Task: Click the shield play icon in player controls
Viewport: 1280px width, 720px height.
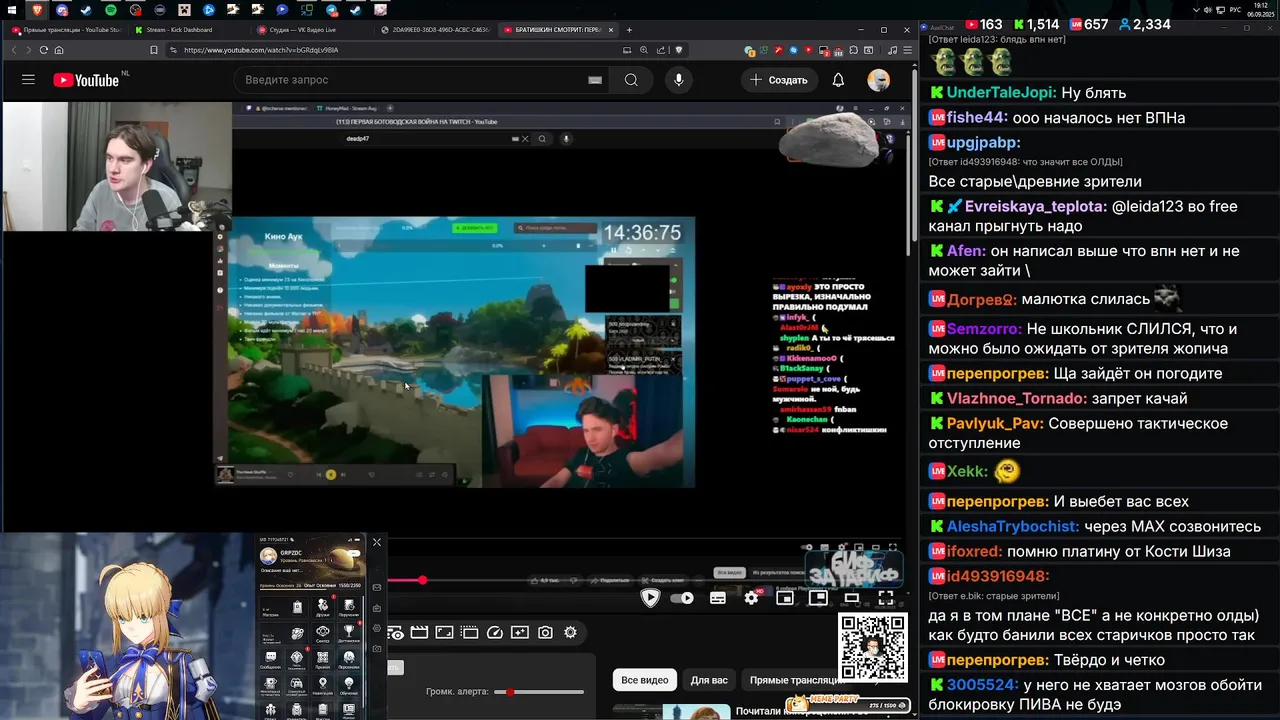Action: coord(650,598)
